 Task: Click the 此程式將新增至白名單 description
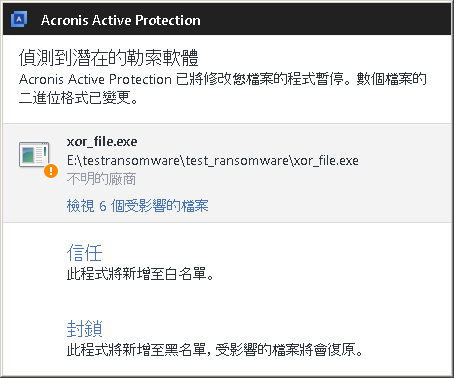pyautogui.click(x=140, y=274)
